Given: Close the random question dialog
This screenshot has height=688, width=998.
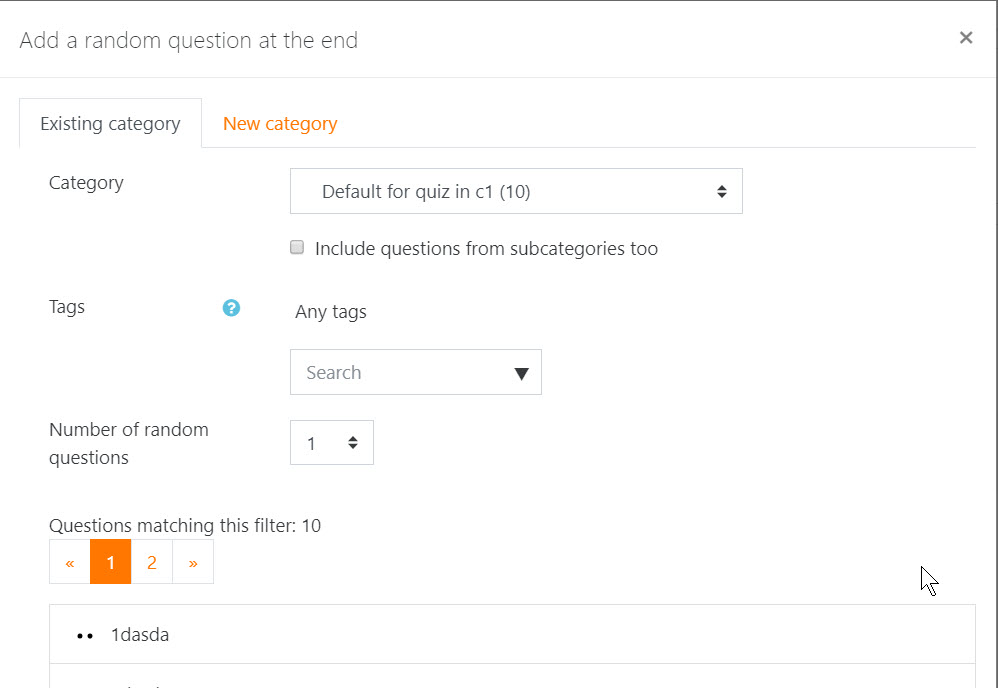Looking at the screenshot, I should [966, 38].
